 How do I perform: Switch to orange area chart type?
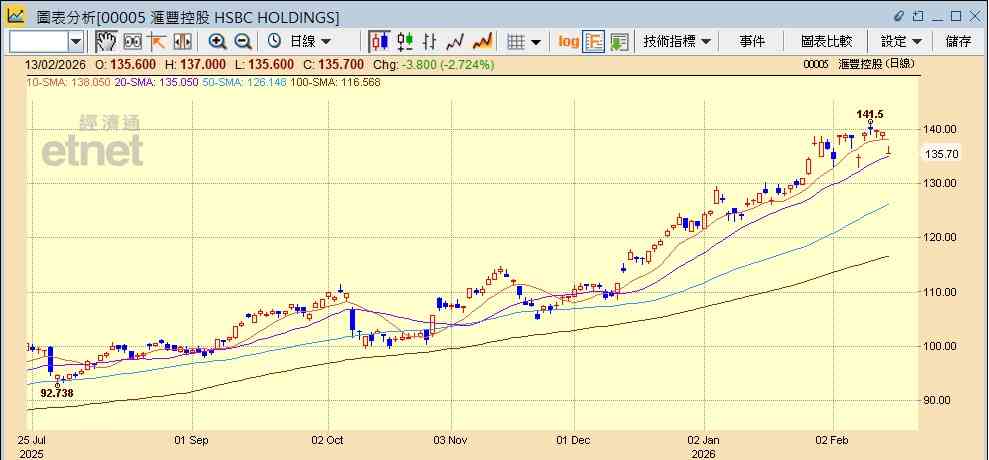click(x=483, y=42)
